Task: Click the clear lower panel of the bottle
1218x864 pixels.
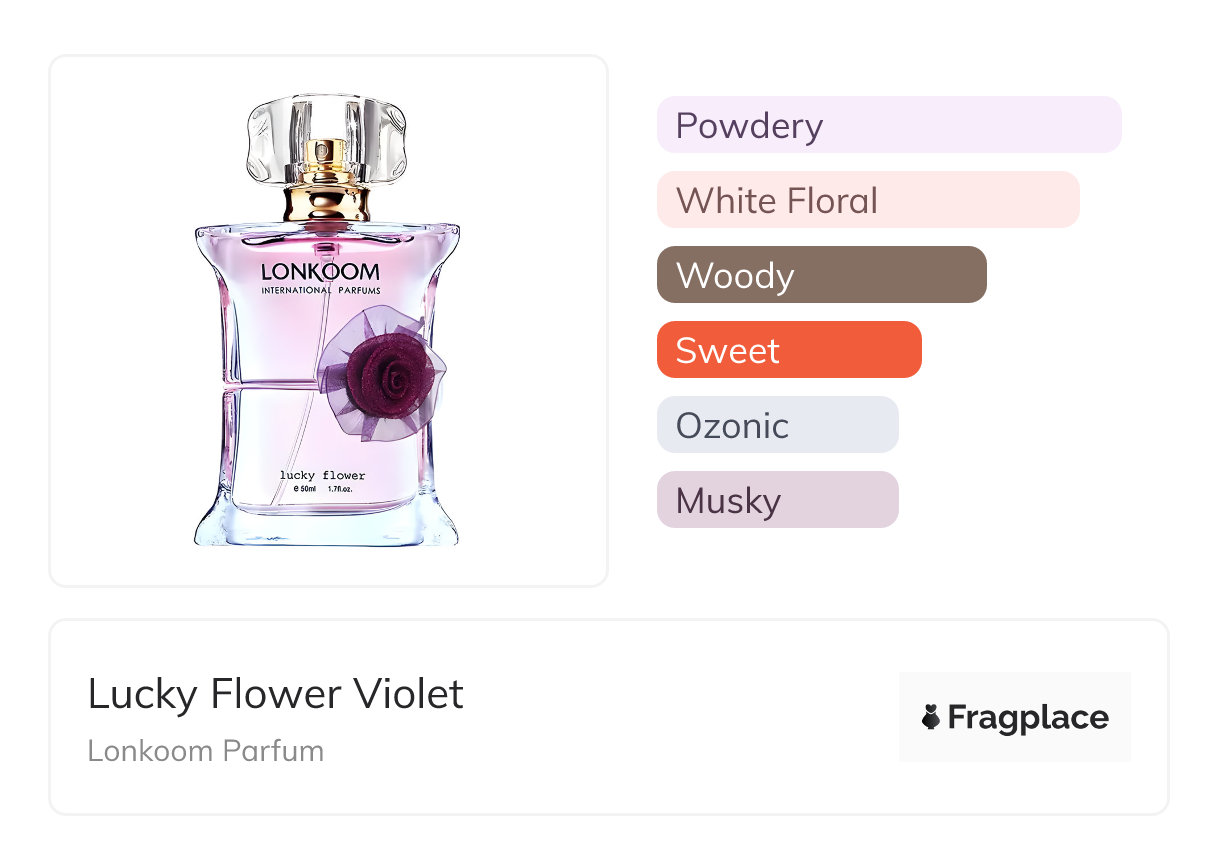Action: click(280, 430)
